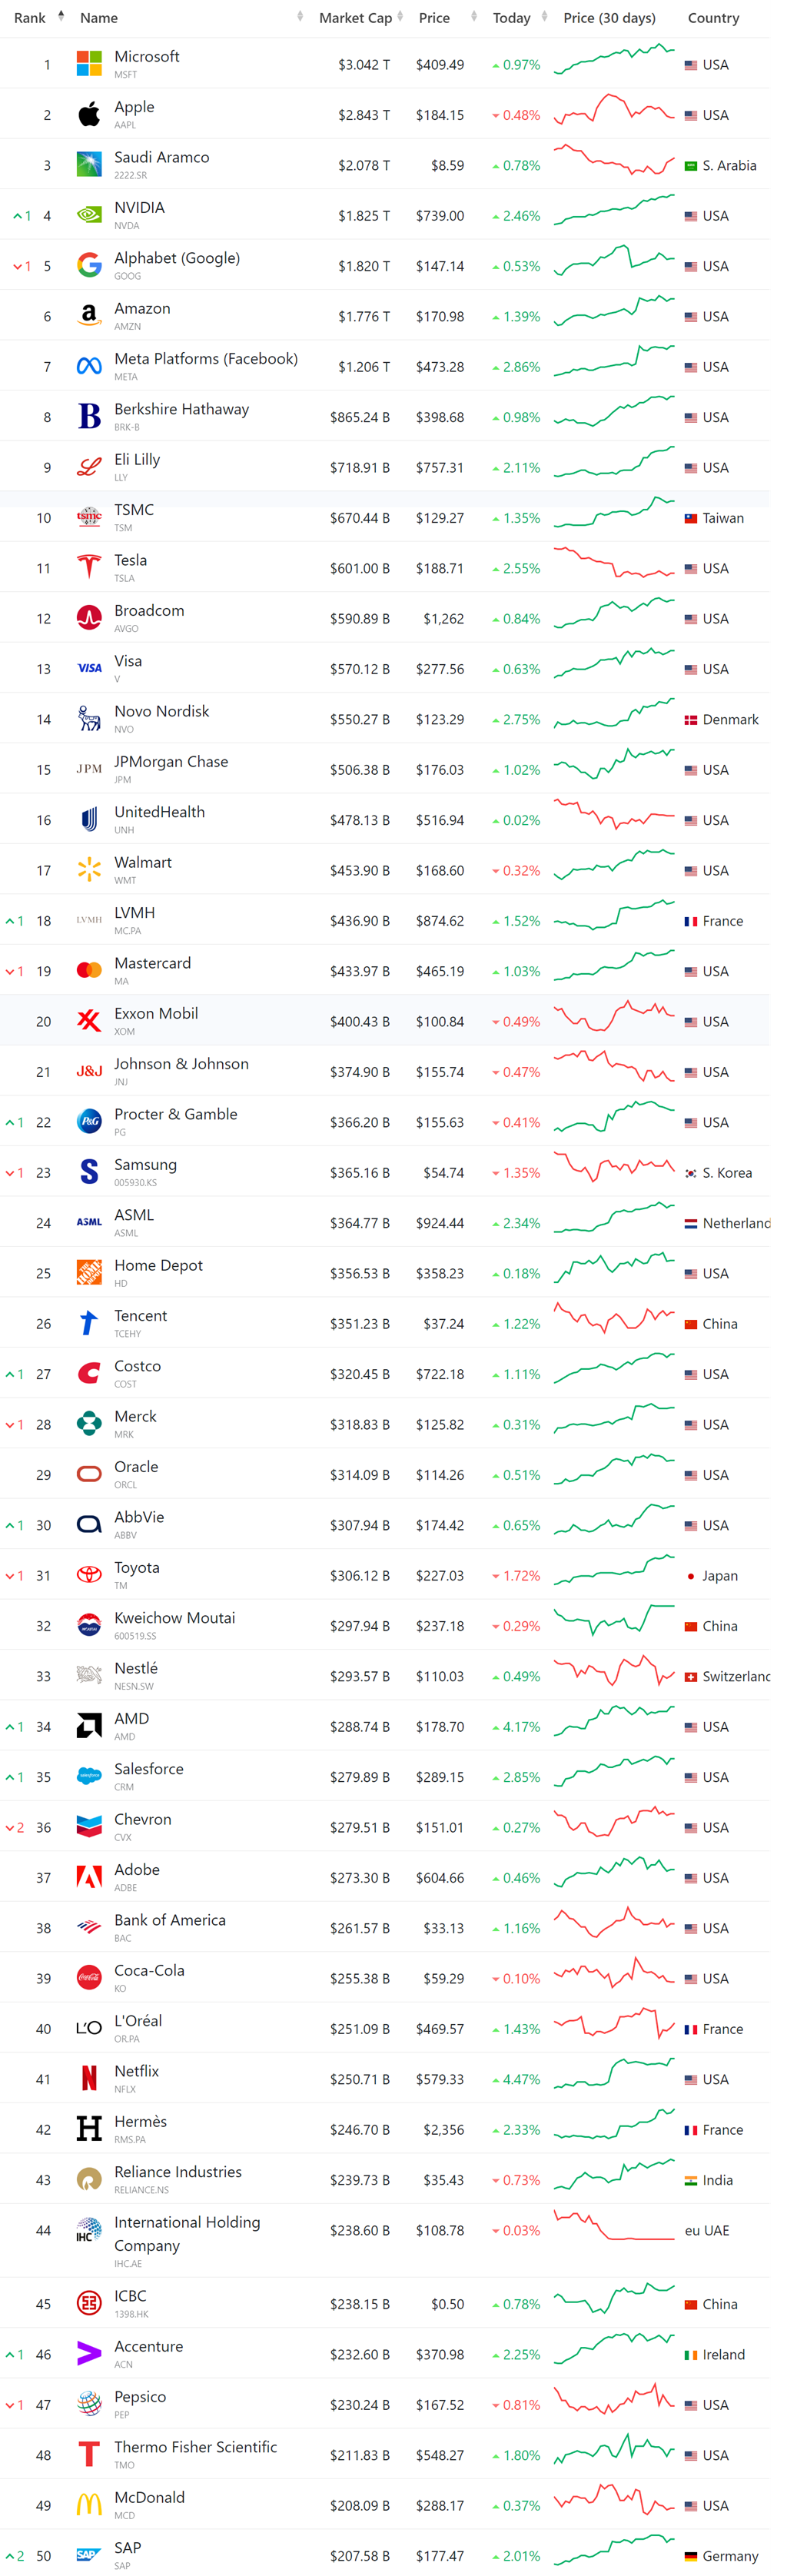Open the Berkshire Hathaway company link
The image size is (787, 2576).
[x=181, y=410]
